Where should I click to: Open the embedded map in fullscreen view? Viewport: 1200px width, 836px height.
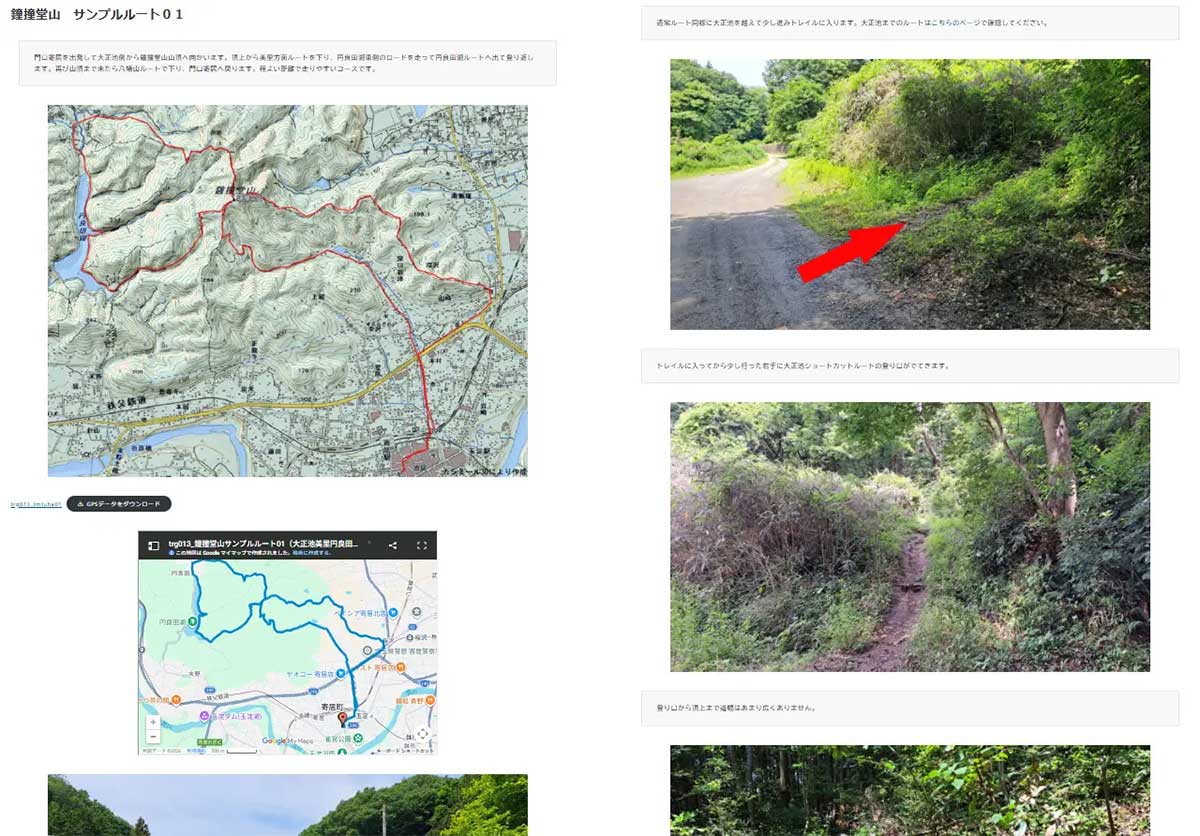pyautogui.click(x=421, y=546)
